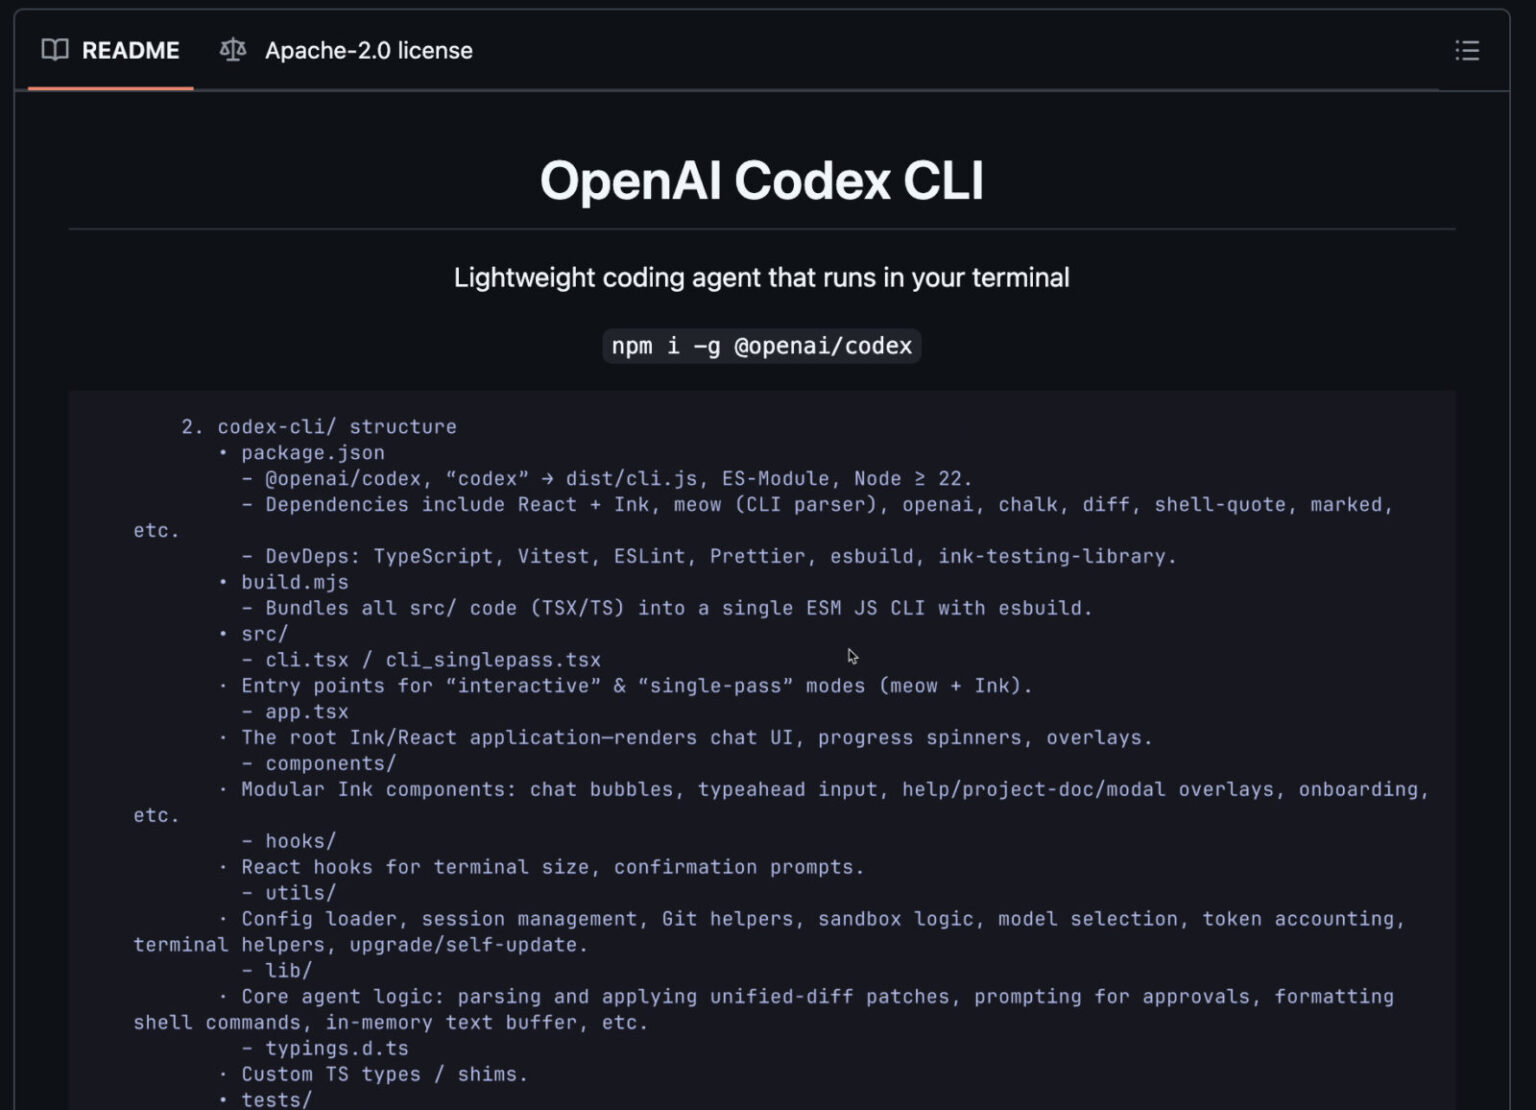Screen dimensions: 1536x1110
Task: Click the build.mjs entry
Action: (295, 581)
